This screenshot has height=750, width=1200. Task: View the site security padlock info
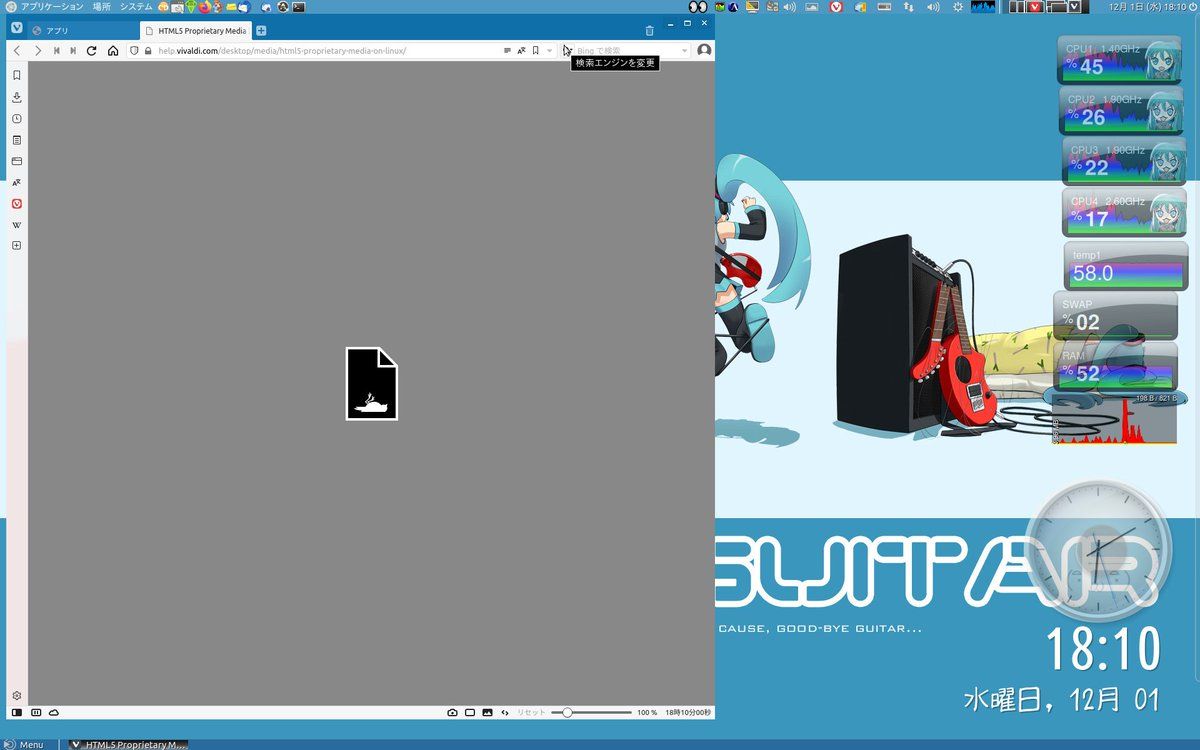[x=148, y=50]
